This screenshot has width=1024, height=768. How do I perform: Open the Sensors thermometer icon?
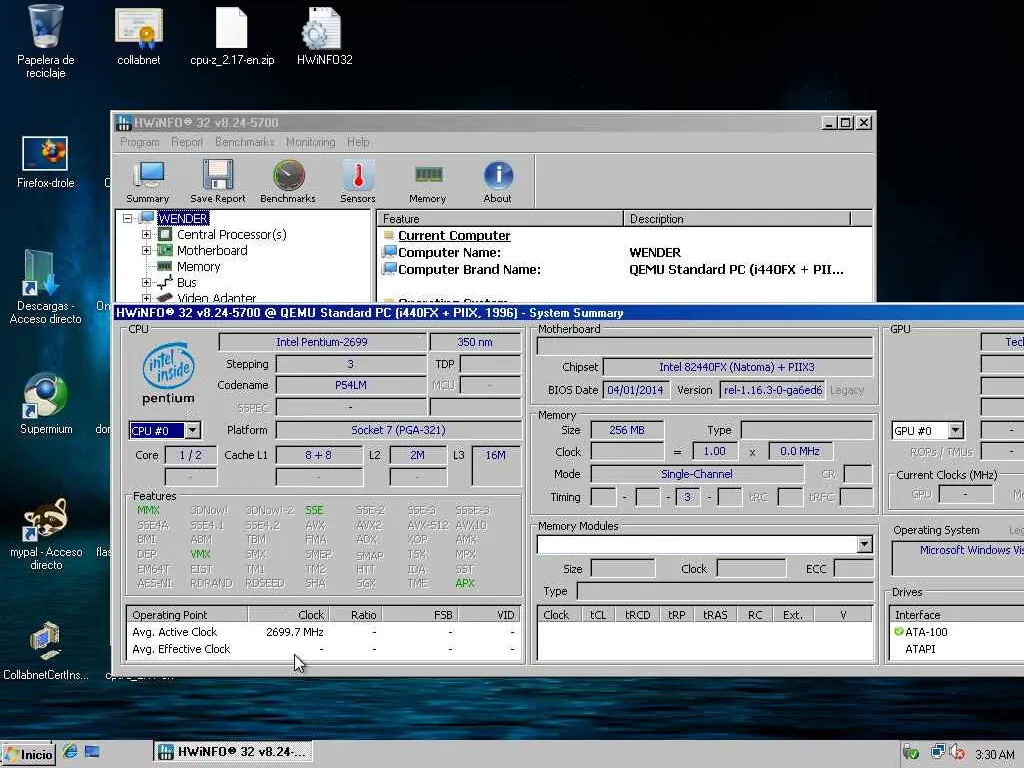(358, 181)
